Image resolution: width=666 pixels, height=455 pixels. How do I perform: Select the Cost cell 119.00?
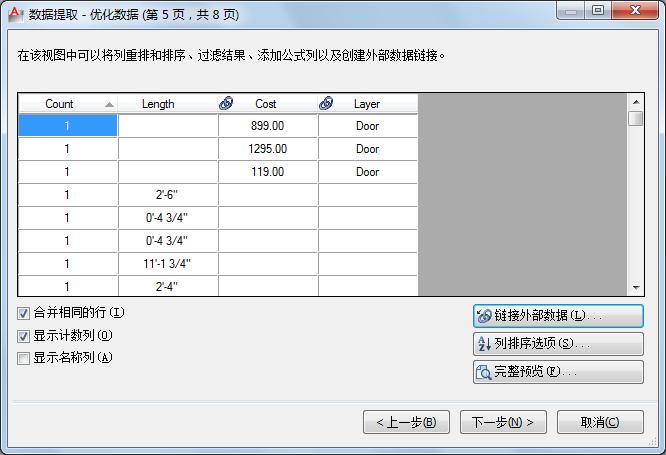268,172
